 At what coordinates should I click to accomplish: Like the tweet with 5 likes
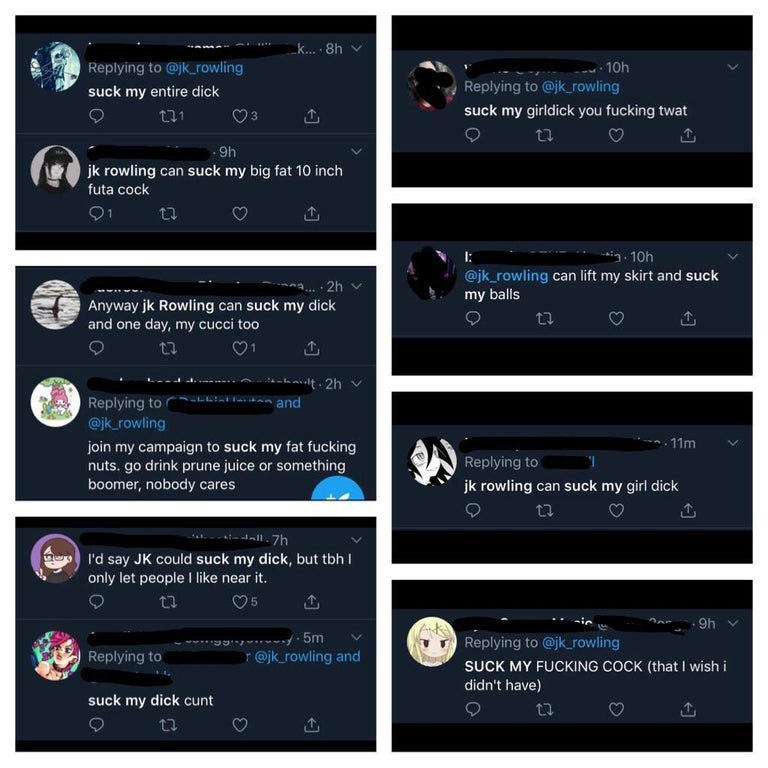(x=240, y=601)
